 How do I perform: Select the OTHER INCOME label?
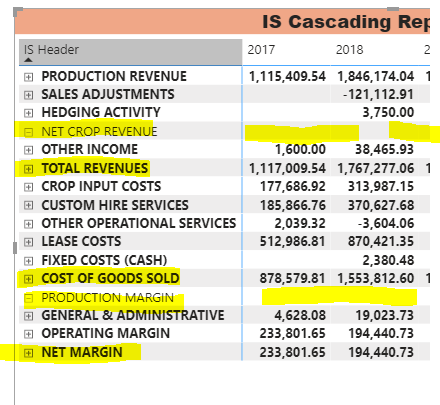pos(90,149)
